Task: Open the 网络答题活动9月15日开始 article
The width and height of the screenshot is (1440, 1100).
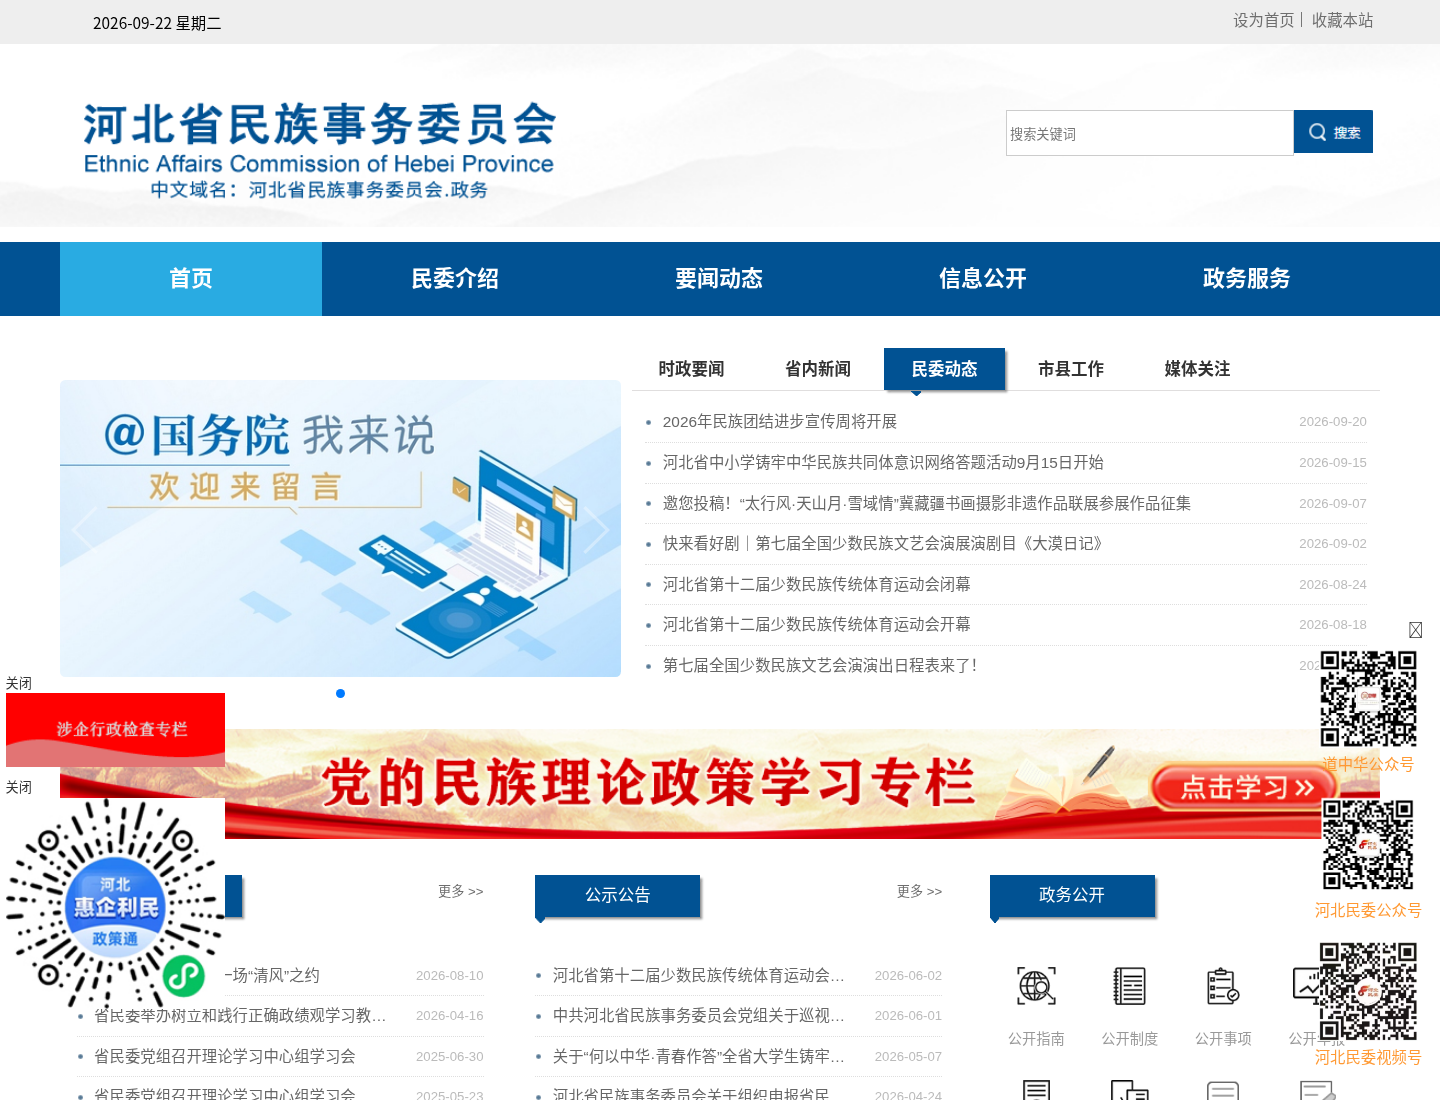Action: pos(883,463)
